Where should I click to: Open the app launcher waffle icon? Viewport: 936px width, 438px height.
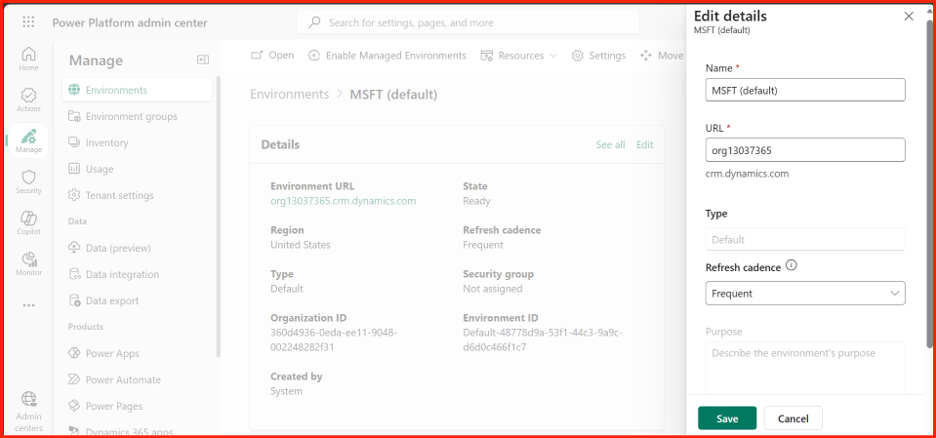(28, 23)
